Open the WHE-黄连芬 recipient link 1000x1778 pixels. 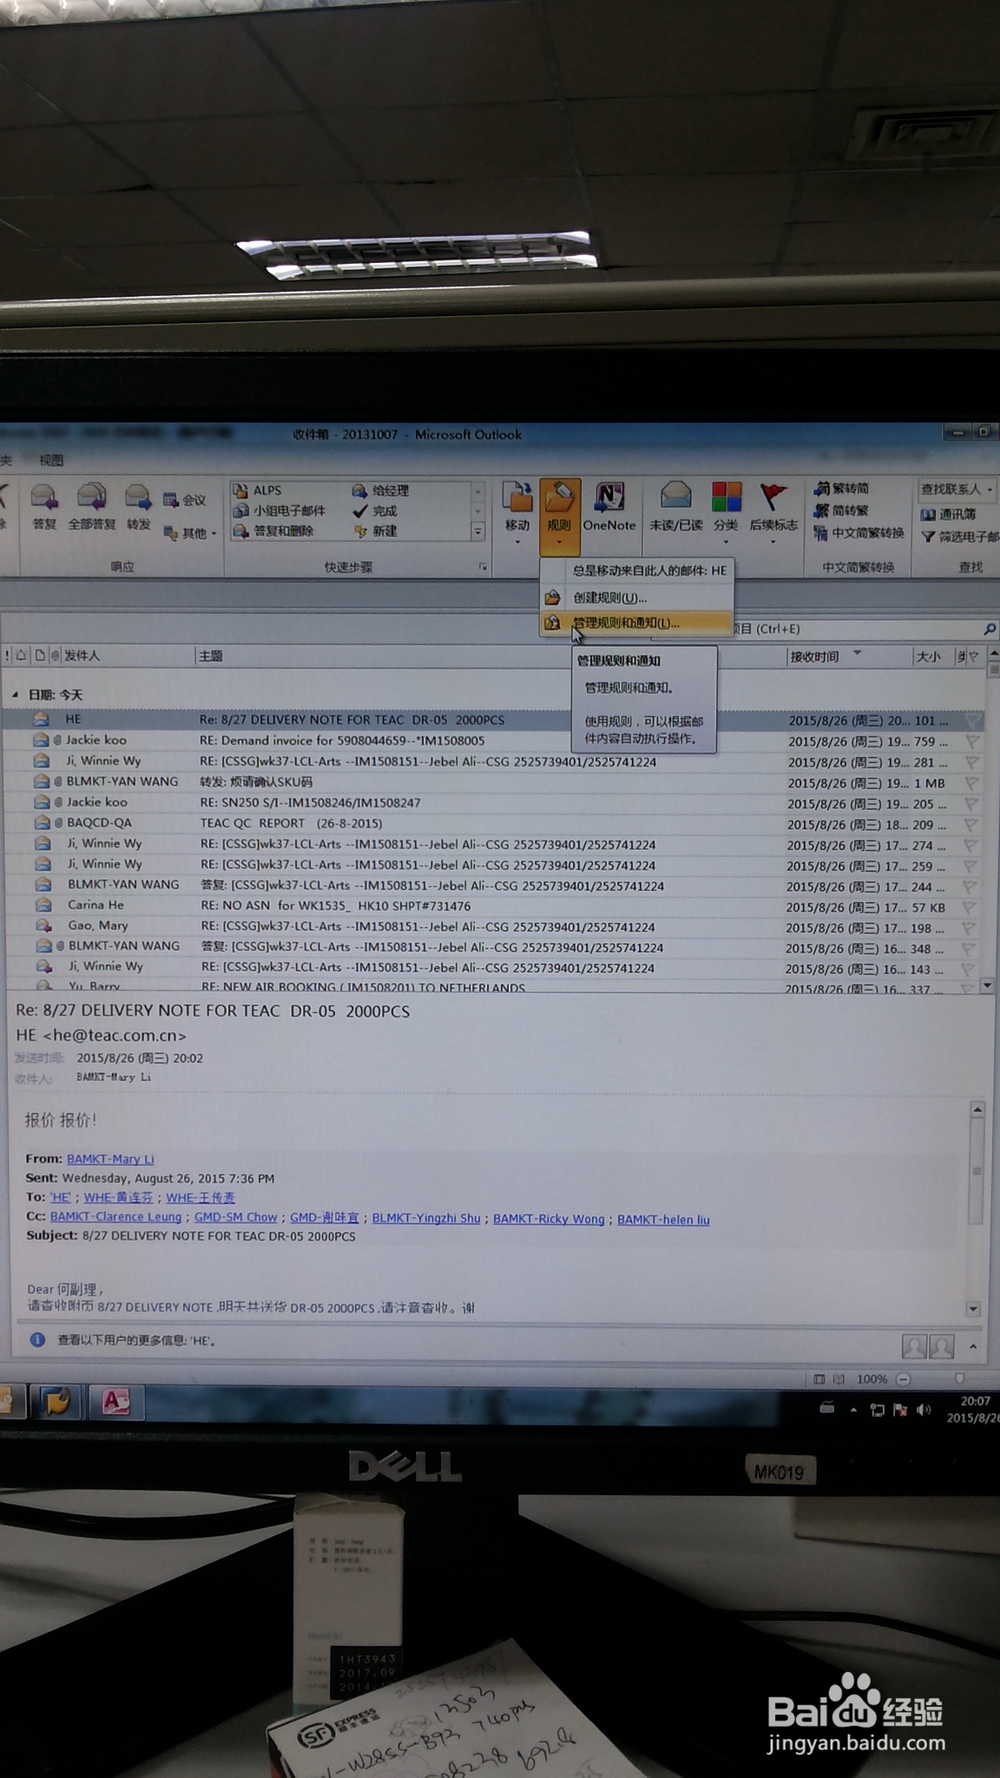tap(118, 1197)
